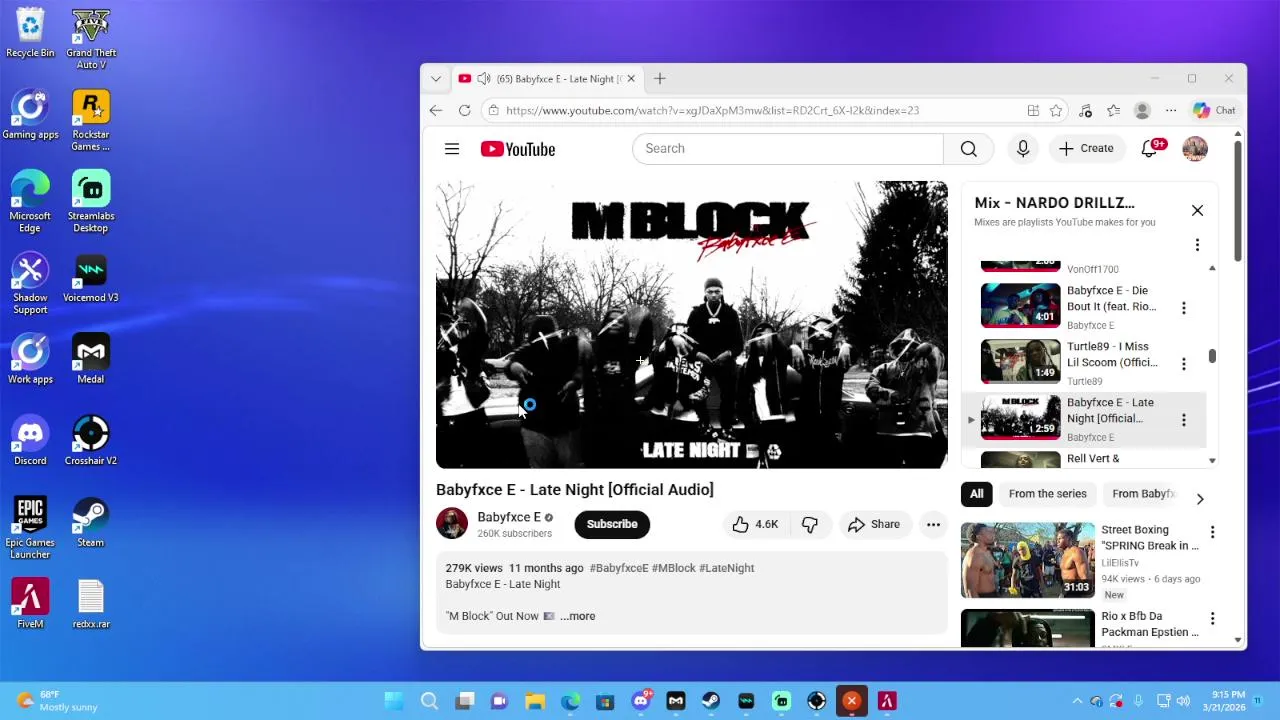Open the YouTube account avatar menu

[1195, 149]
